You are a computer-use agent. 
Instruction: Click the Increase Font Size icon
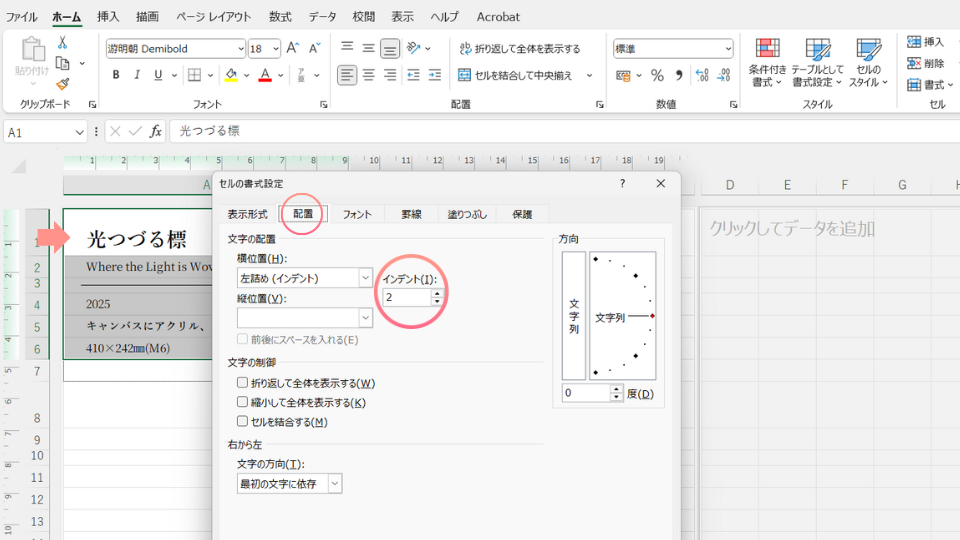coord(292,48)
